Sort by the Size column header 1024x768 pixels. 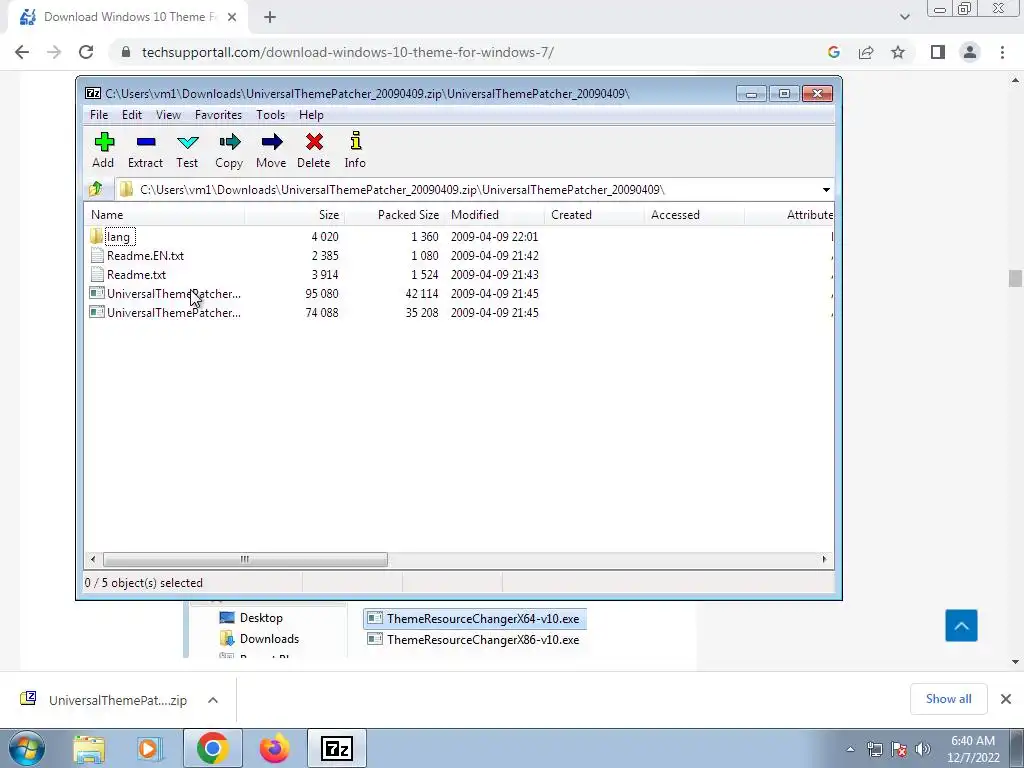294,215
